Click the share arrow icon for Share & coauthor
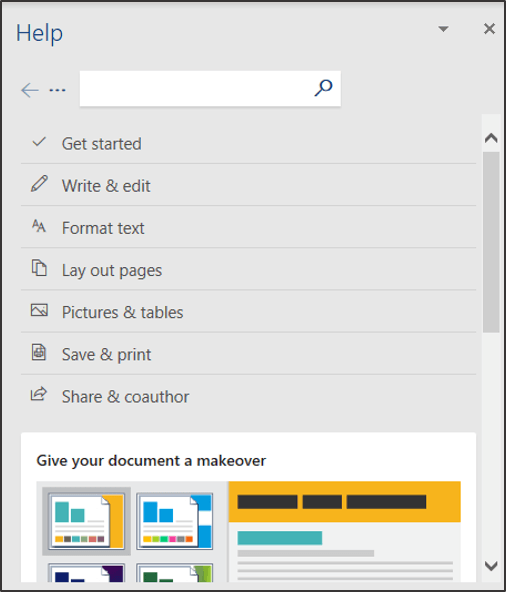Viewport: 506px width, 592px height. pyautogui.click(x=39, y=394)
